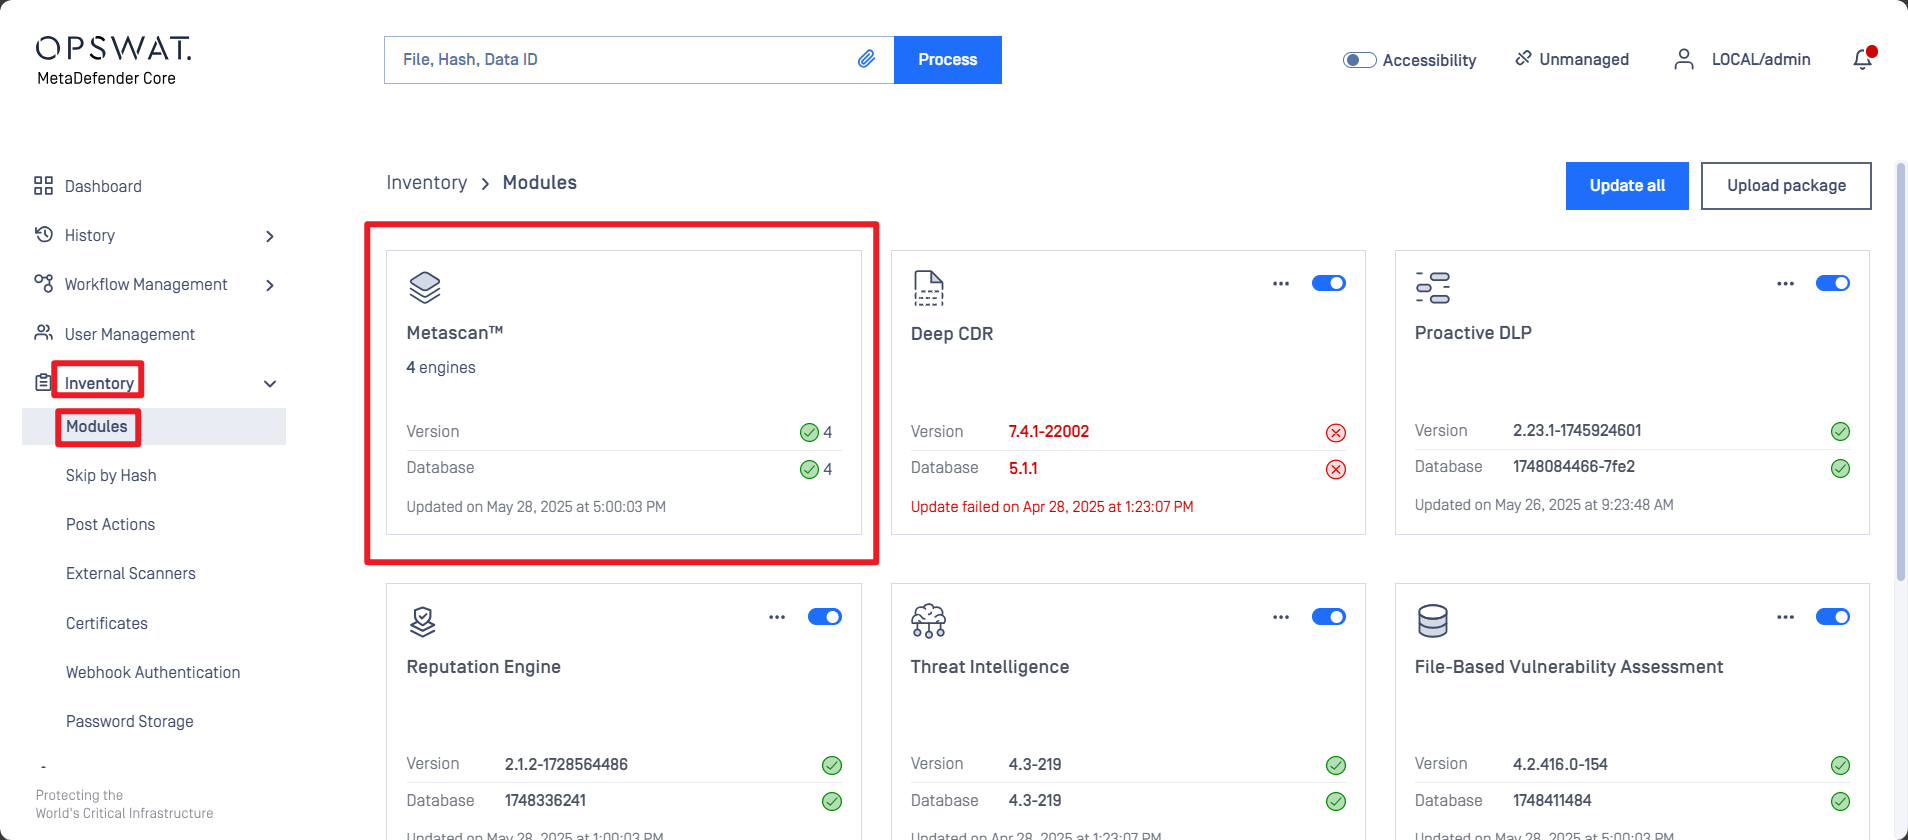Viewport: 1908px width, 840px height.
Task: Click the Proactive DLP icon
Action: click(x=1433, y=288)
